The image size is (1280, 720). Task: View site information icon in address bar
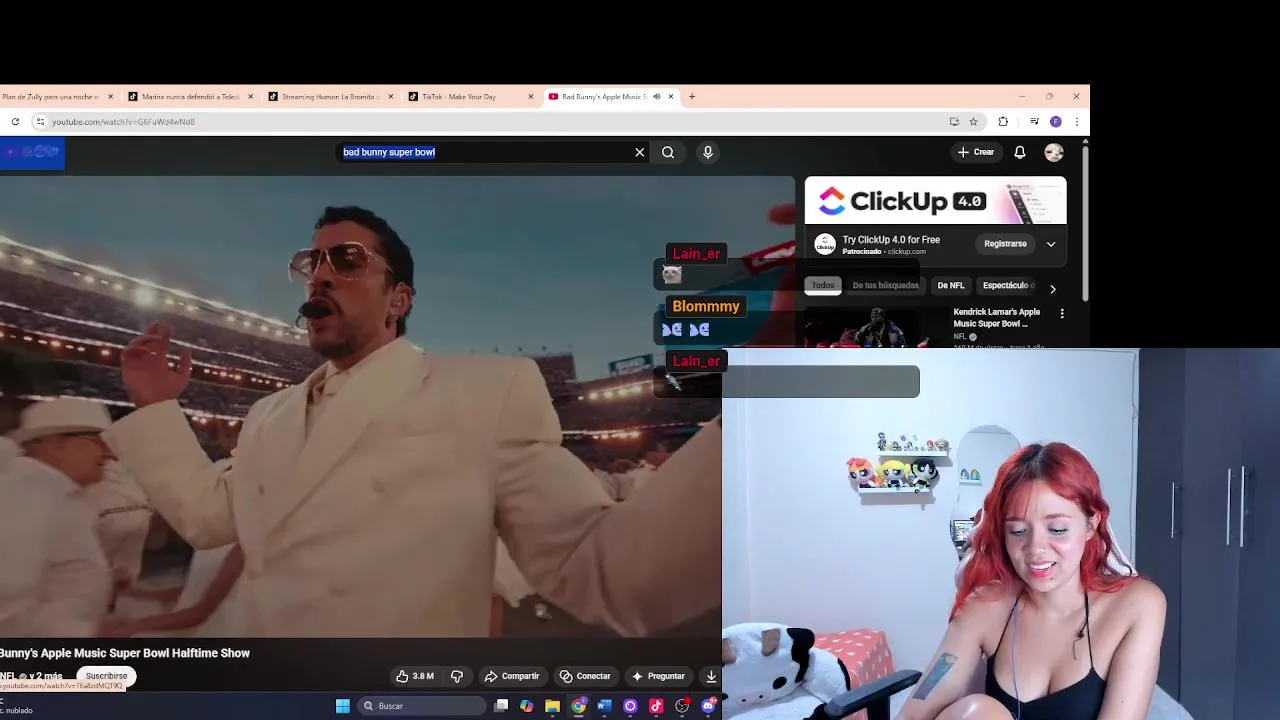[x=40, y=122]
